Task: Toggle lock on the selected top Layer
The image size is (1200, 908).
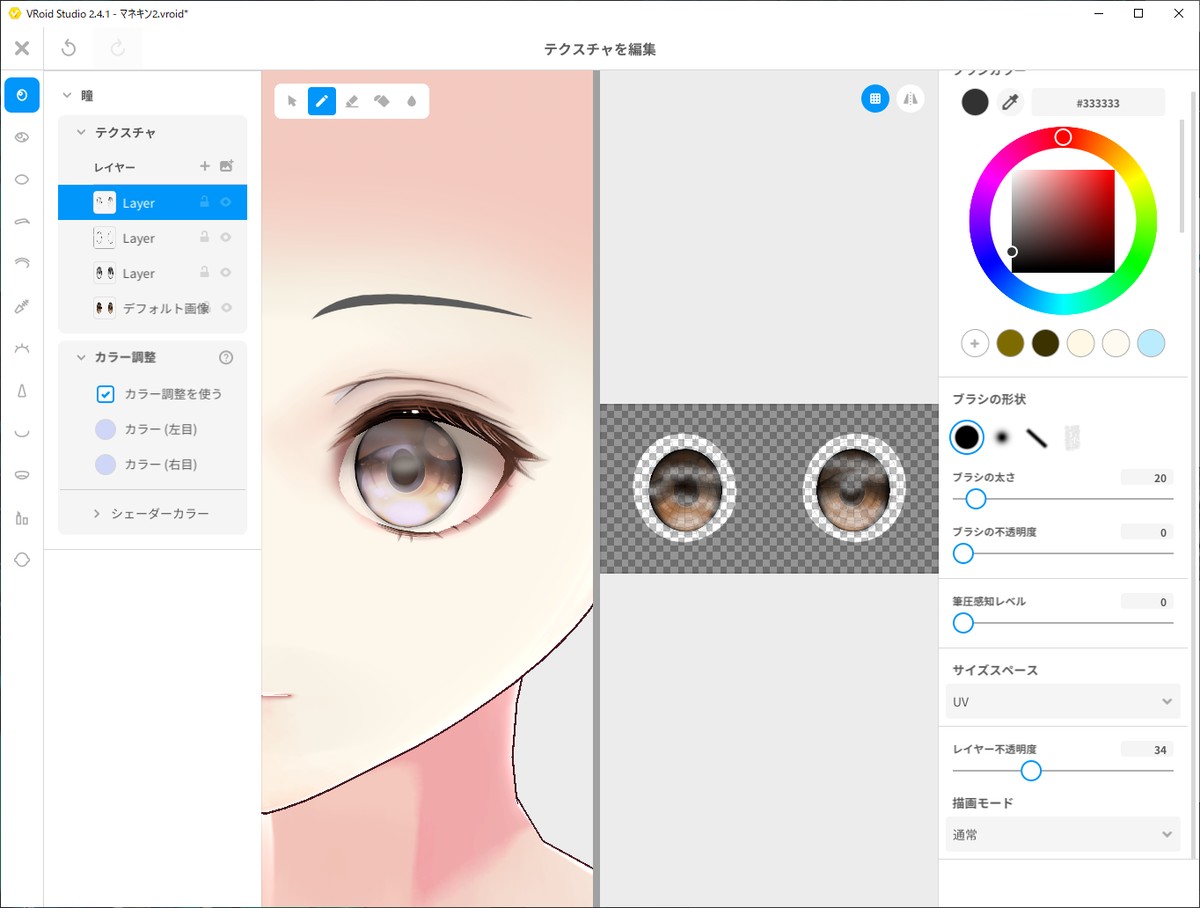Action: pos(204,202)
